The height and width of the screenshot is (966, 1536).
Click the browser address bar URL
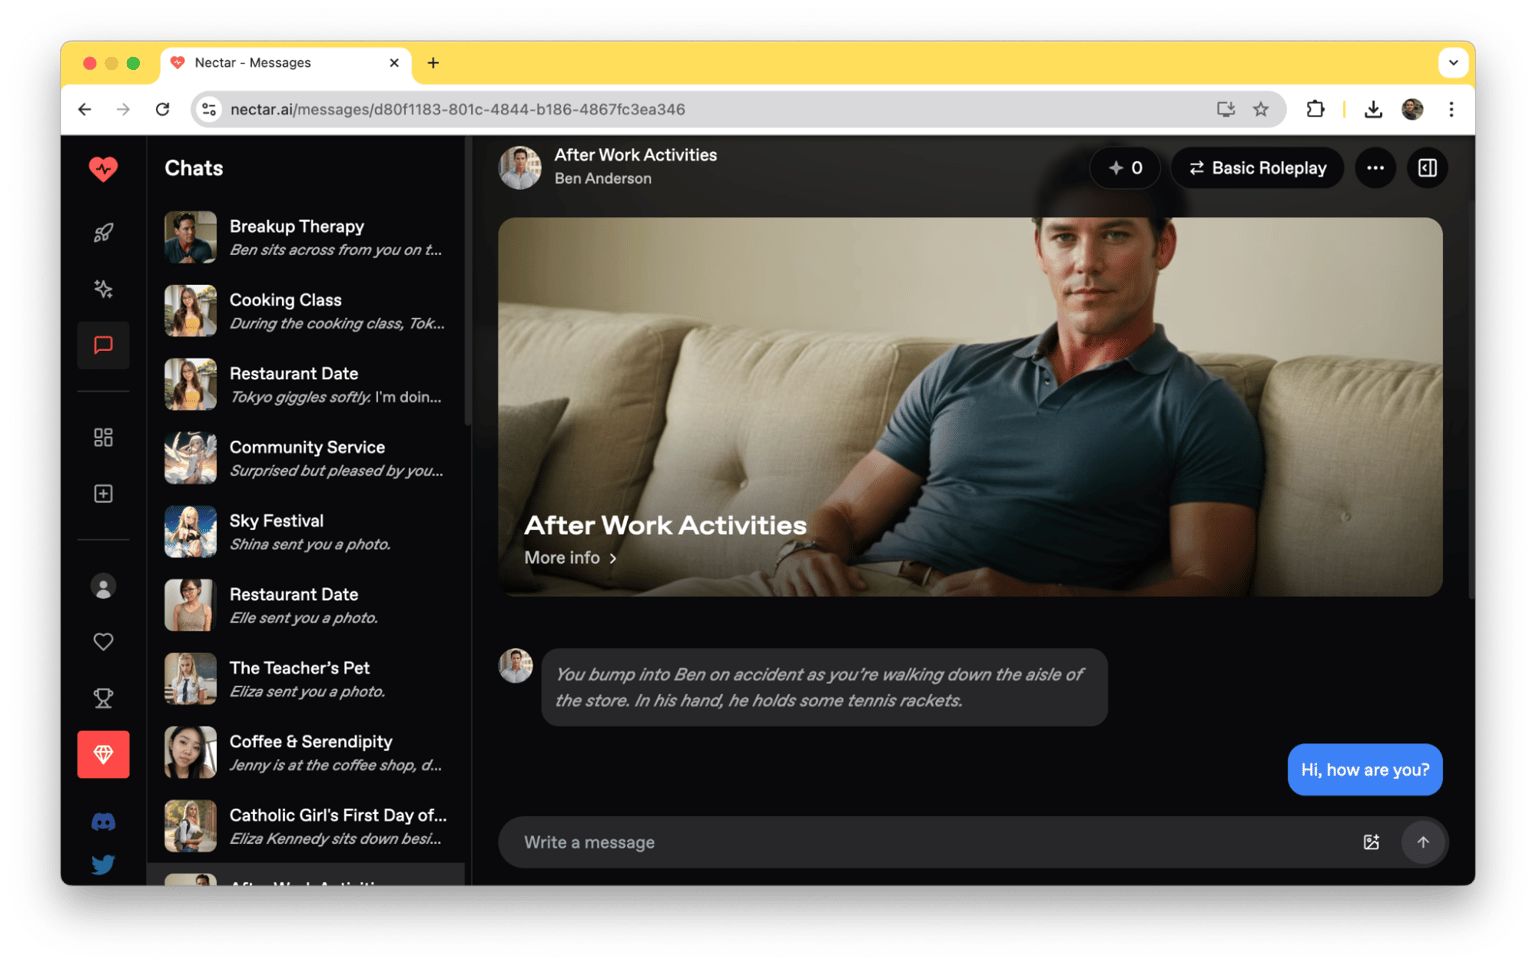tap(458, 109)
